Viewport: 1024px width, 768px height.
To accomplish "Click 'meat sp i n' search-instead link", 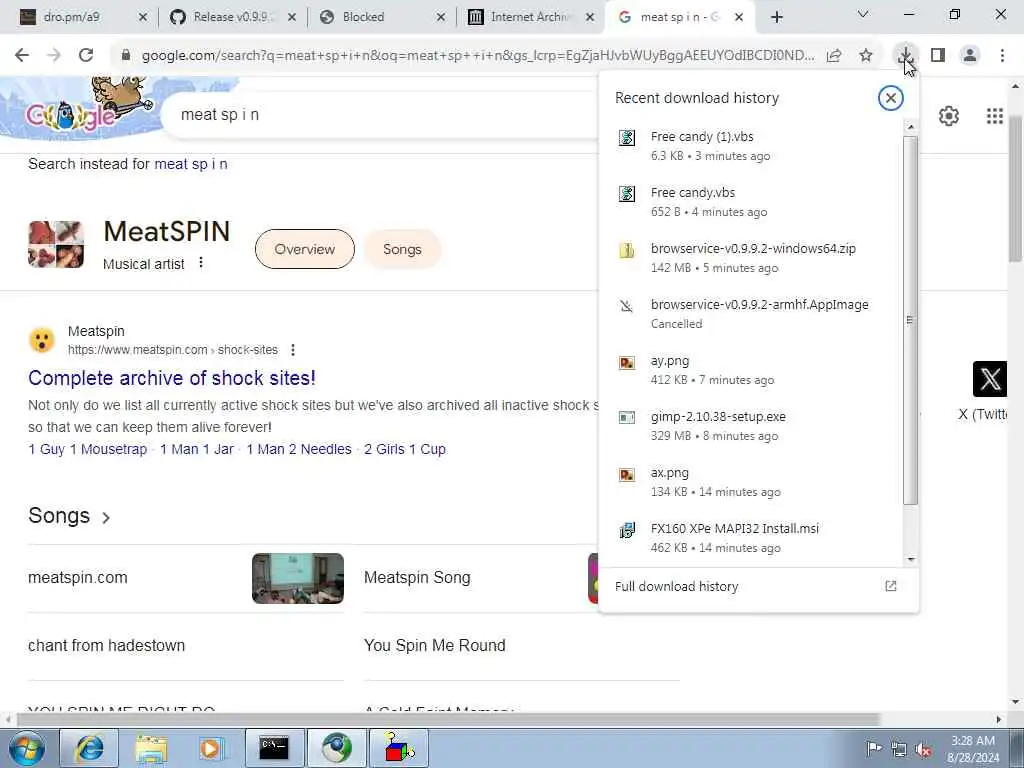I will pos(191,164).
